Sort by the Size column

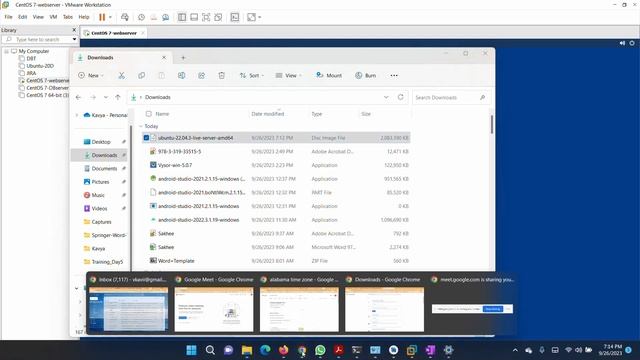(x=366, y=114)
